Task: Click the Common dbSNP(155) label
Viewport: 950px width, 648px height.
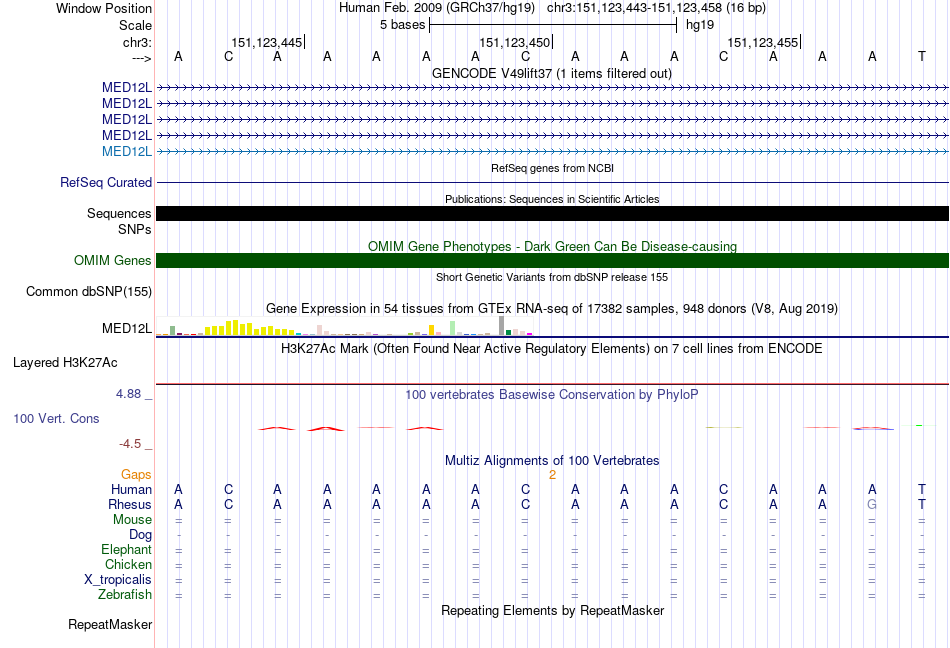Action: click(x=89, y=291)
